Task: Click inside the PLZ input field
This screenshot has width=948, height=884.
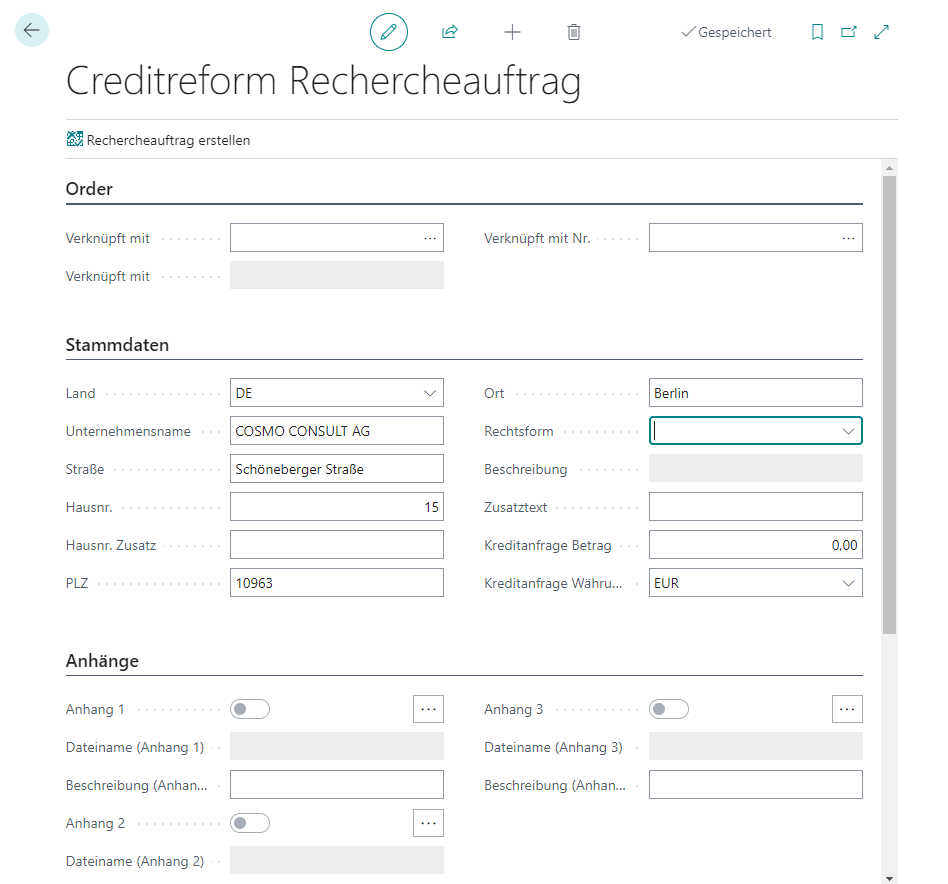Action: click(336, 582)
